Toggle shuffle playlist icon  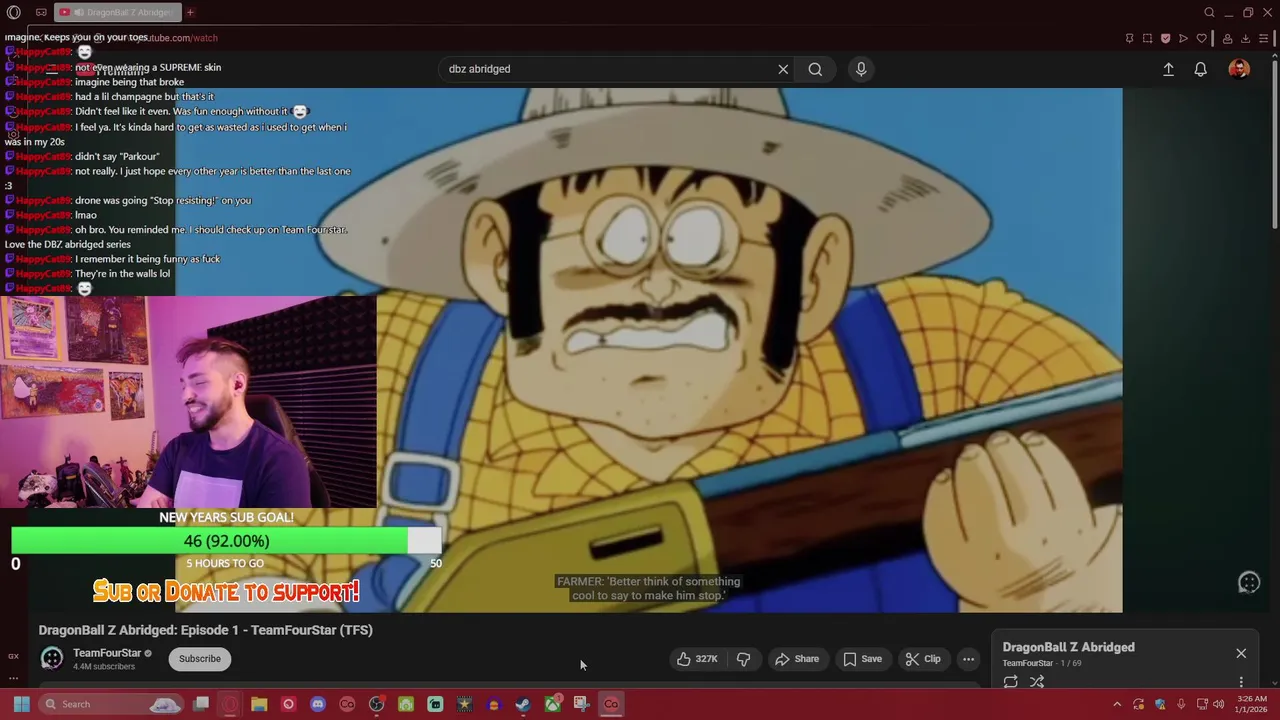tap(1037, 682)
